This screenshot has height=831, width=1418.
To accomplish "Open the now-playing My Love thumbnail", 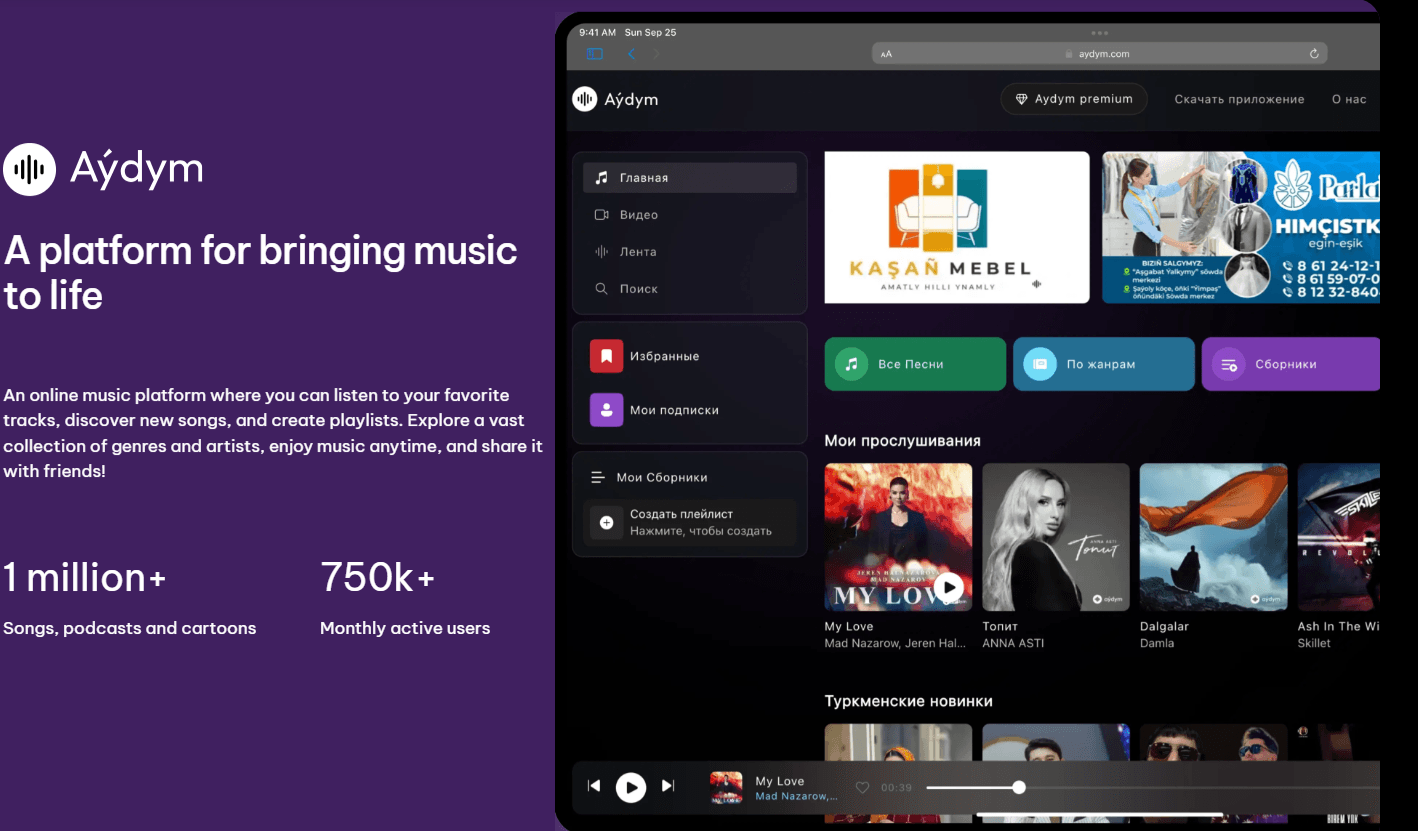I will [726, 788].
